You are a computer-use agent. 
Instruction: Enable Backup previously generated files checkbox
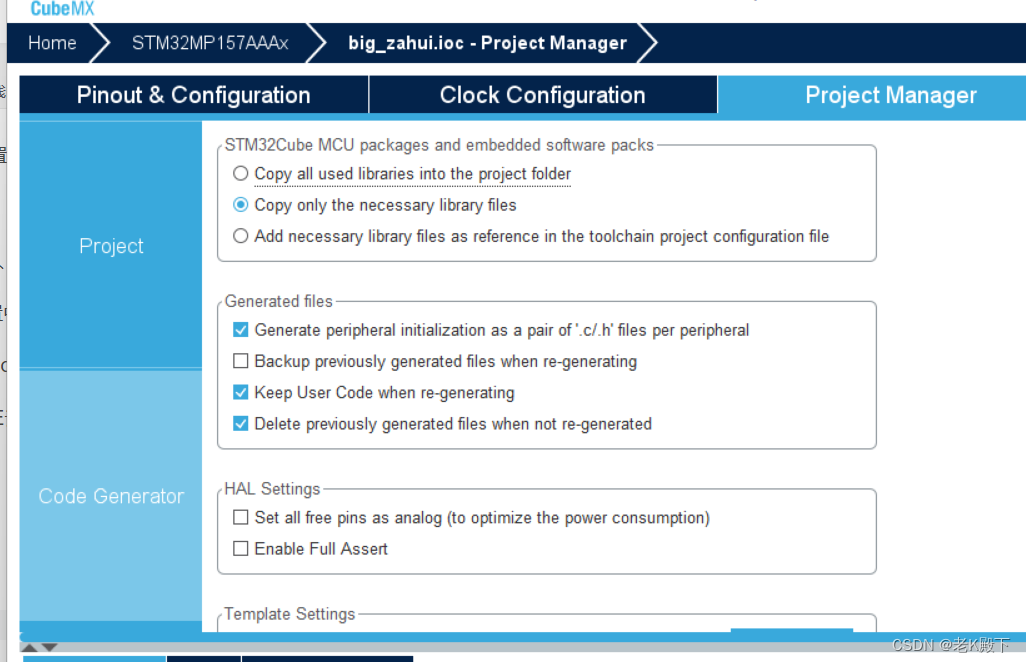point(240,361)
